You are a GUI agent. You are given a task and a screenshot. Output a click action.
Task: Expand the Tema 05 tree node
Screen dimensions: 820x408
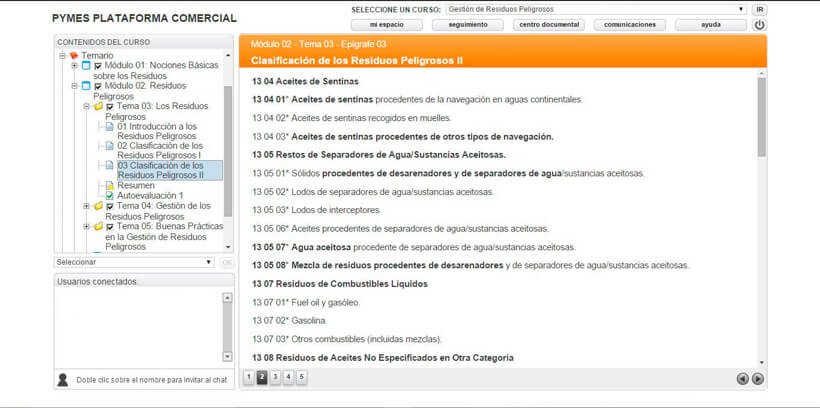[86, 226]
